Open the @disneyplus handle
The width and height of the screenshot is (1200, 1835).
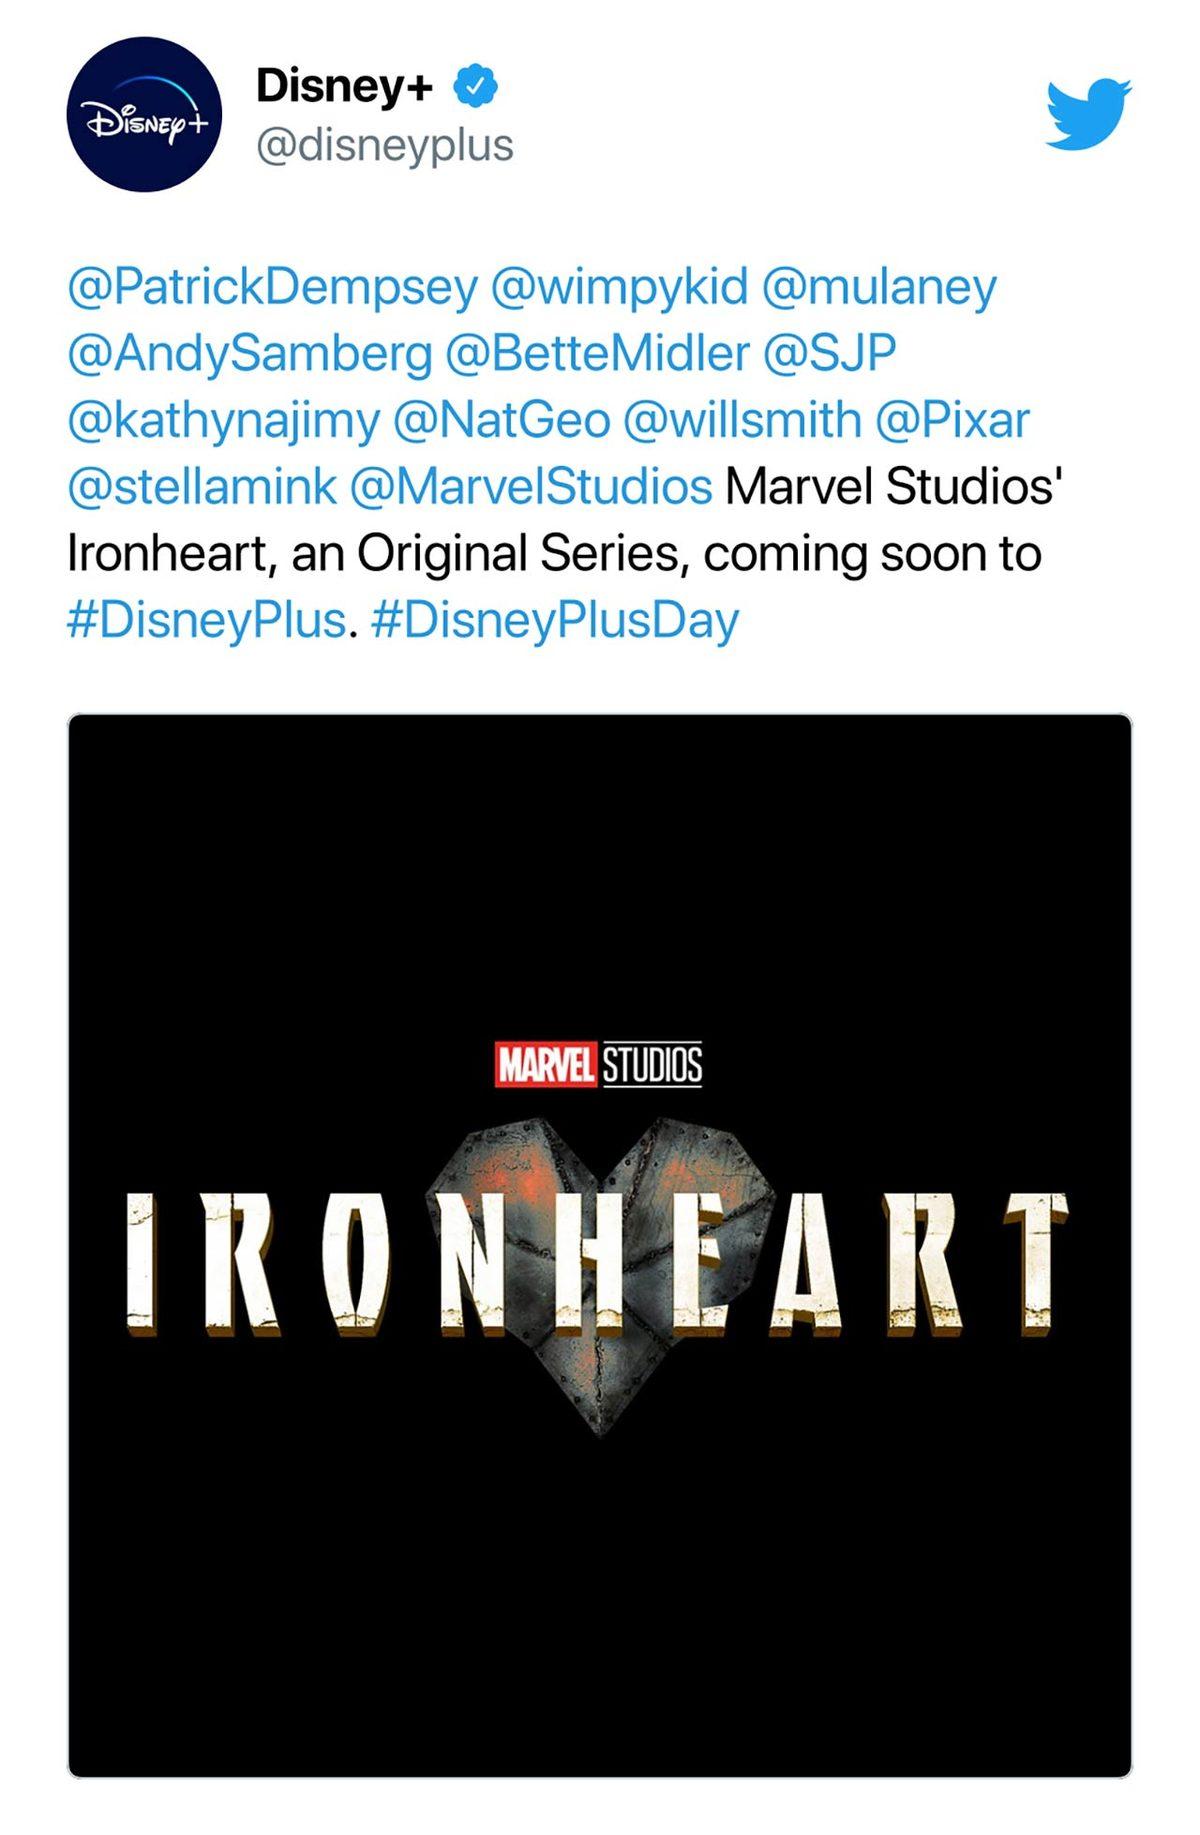pos(384,145)
